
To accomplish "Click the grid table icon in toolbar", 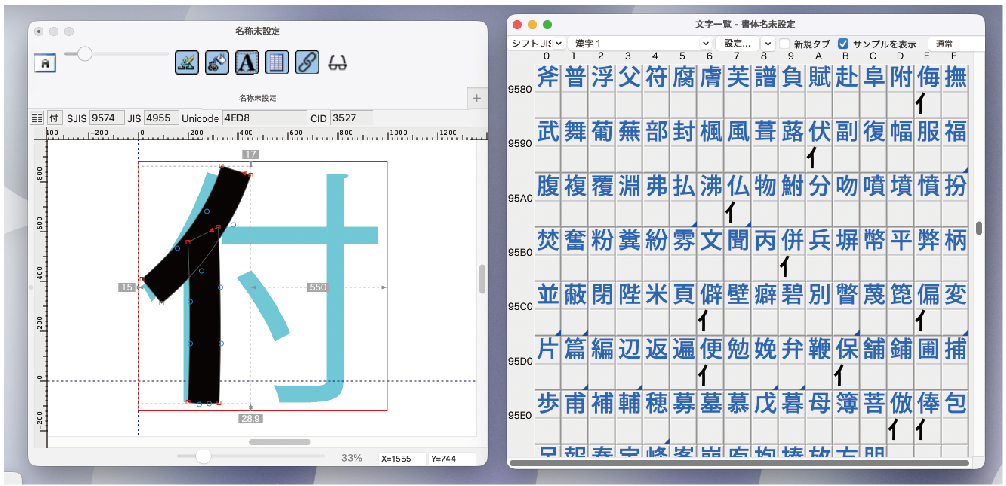I will point(276,62).
